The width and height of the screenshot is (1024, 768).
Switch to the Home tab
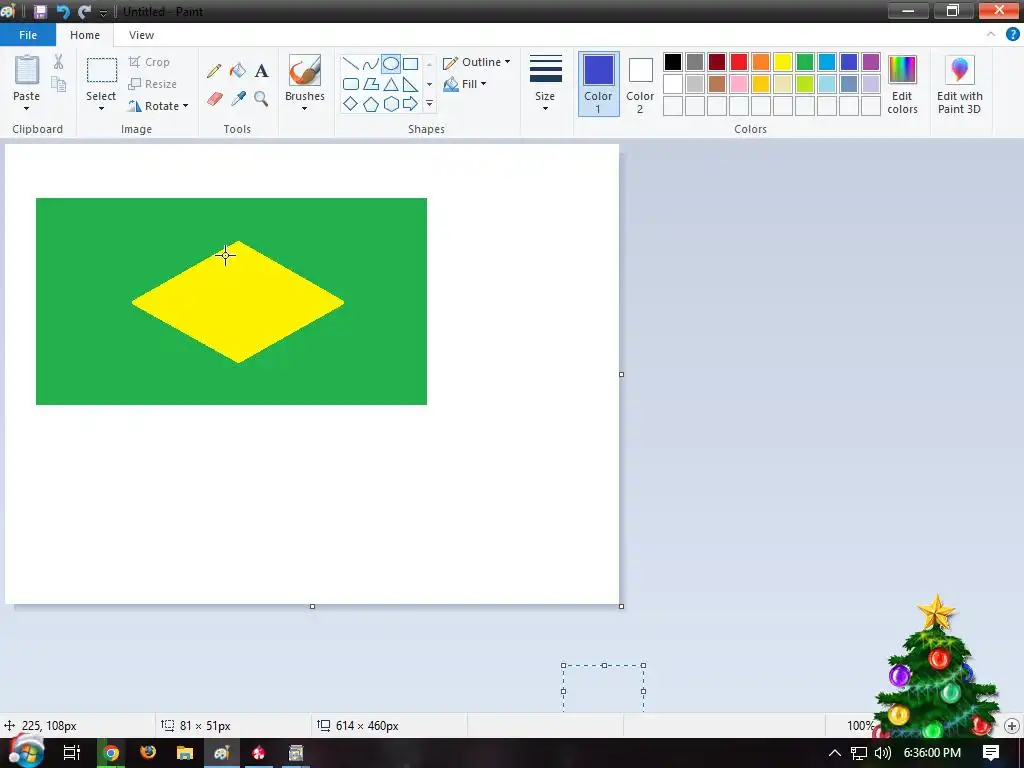point(85,35)
